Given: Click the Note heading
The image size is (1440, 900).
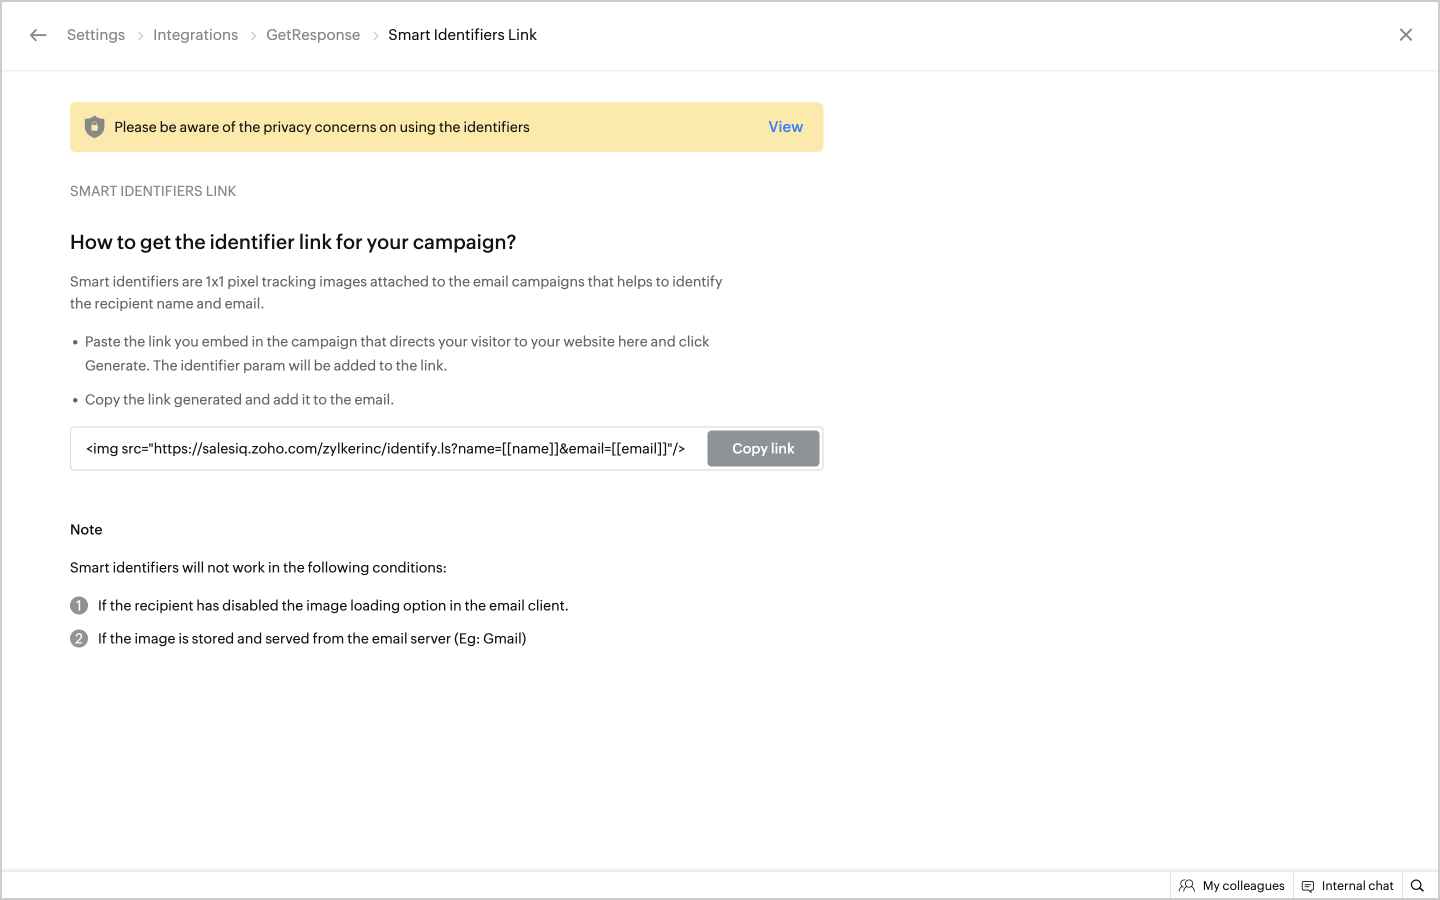Looking at the screenshot, I should pos(86,530).
